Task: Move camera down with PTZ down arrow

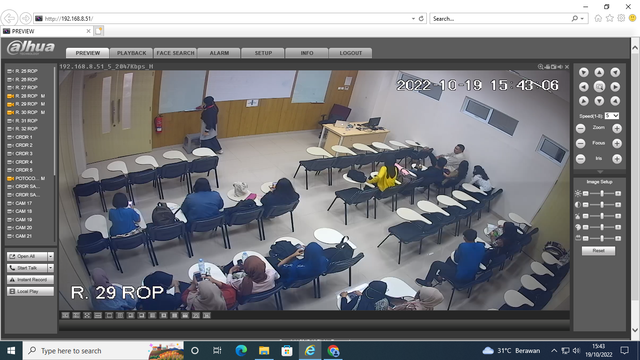Action: tap(599, 101)
